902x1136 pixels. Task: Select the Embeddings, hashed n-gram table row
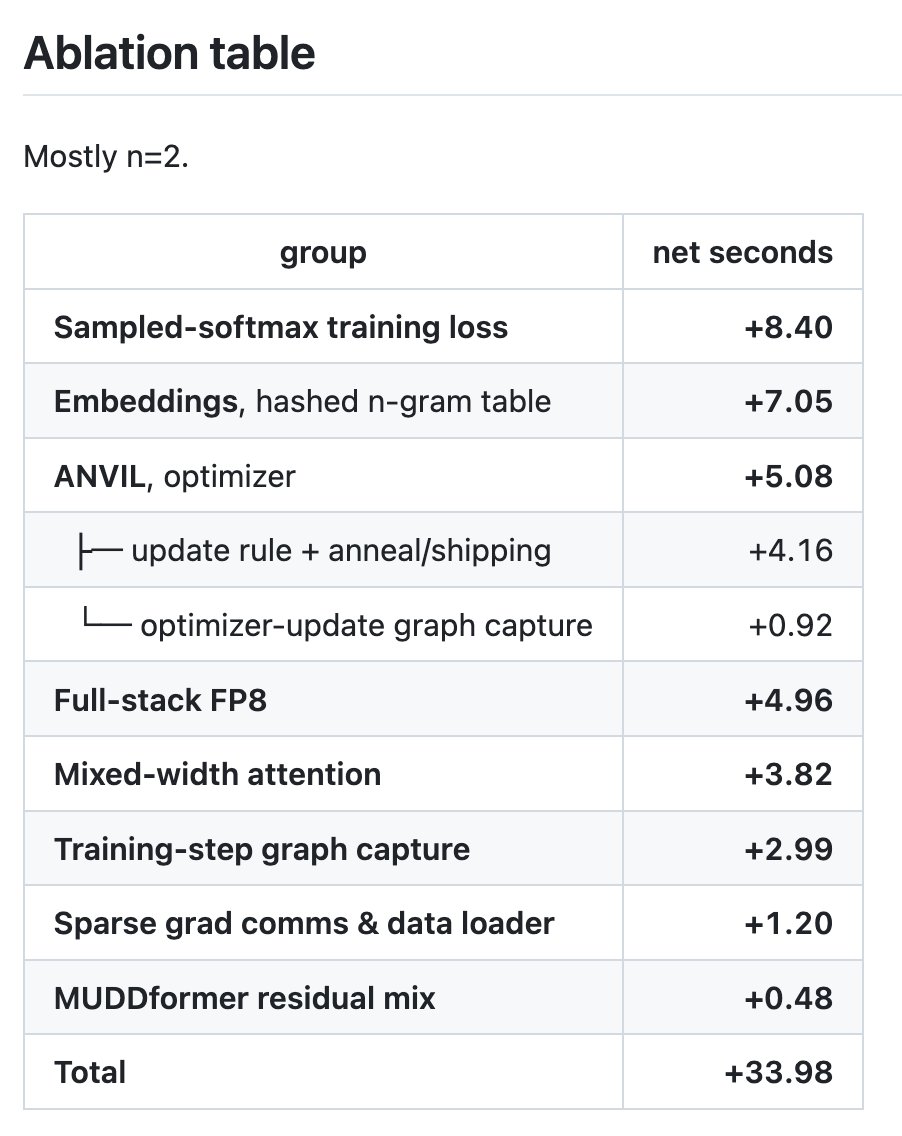click(443, 401)
